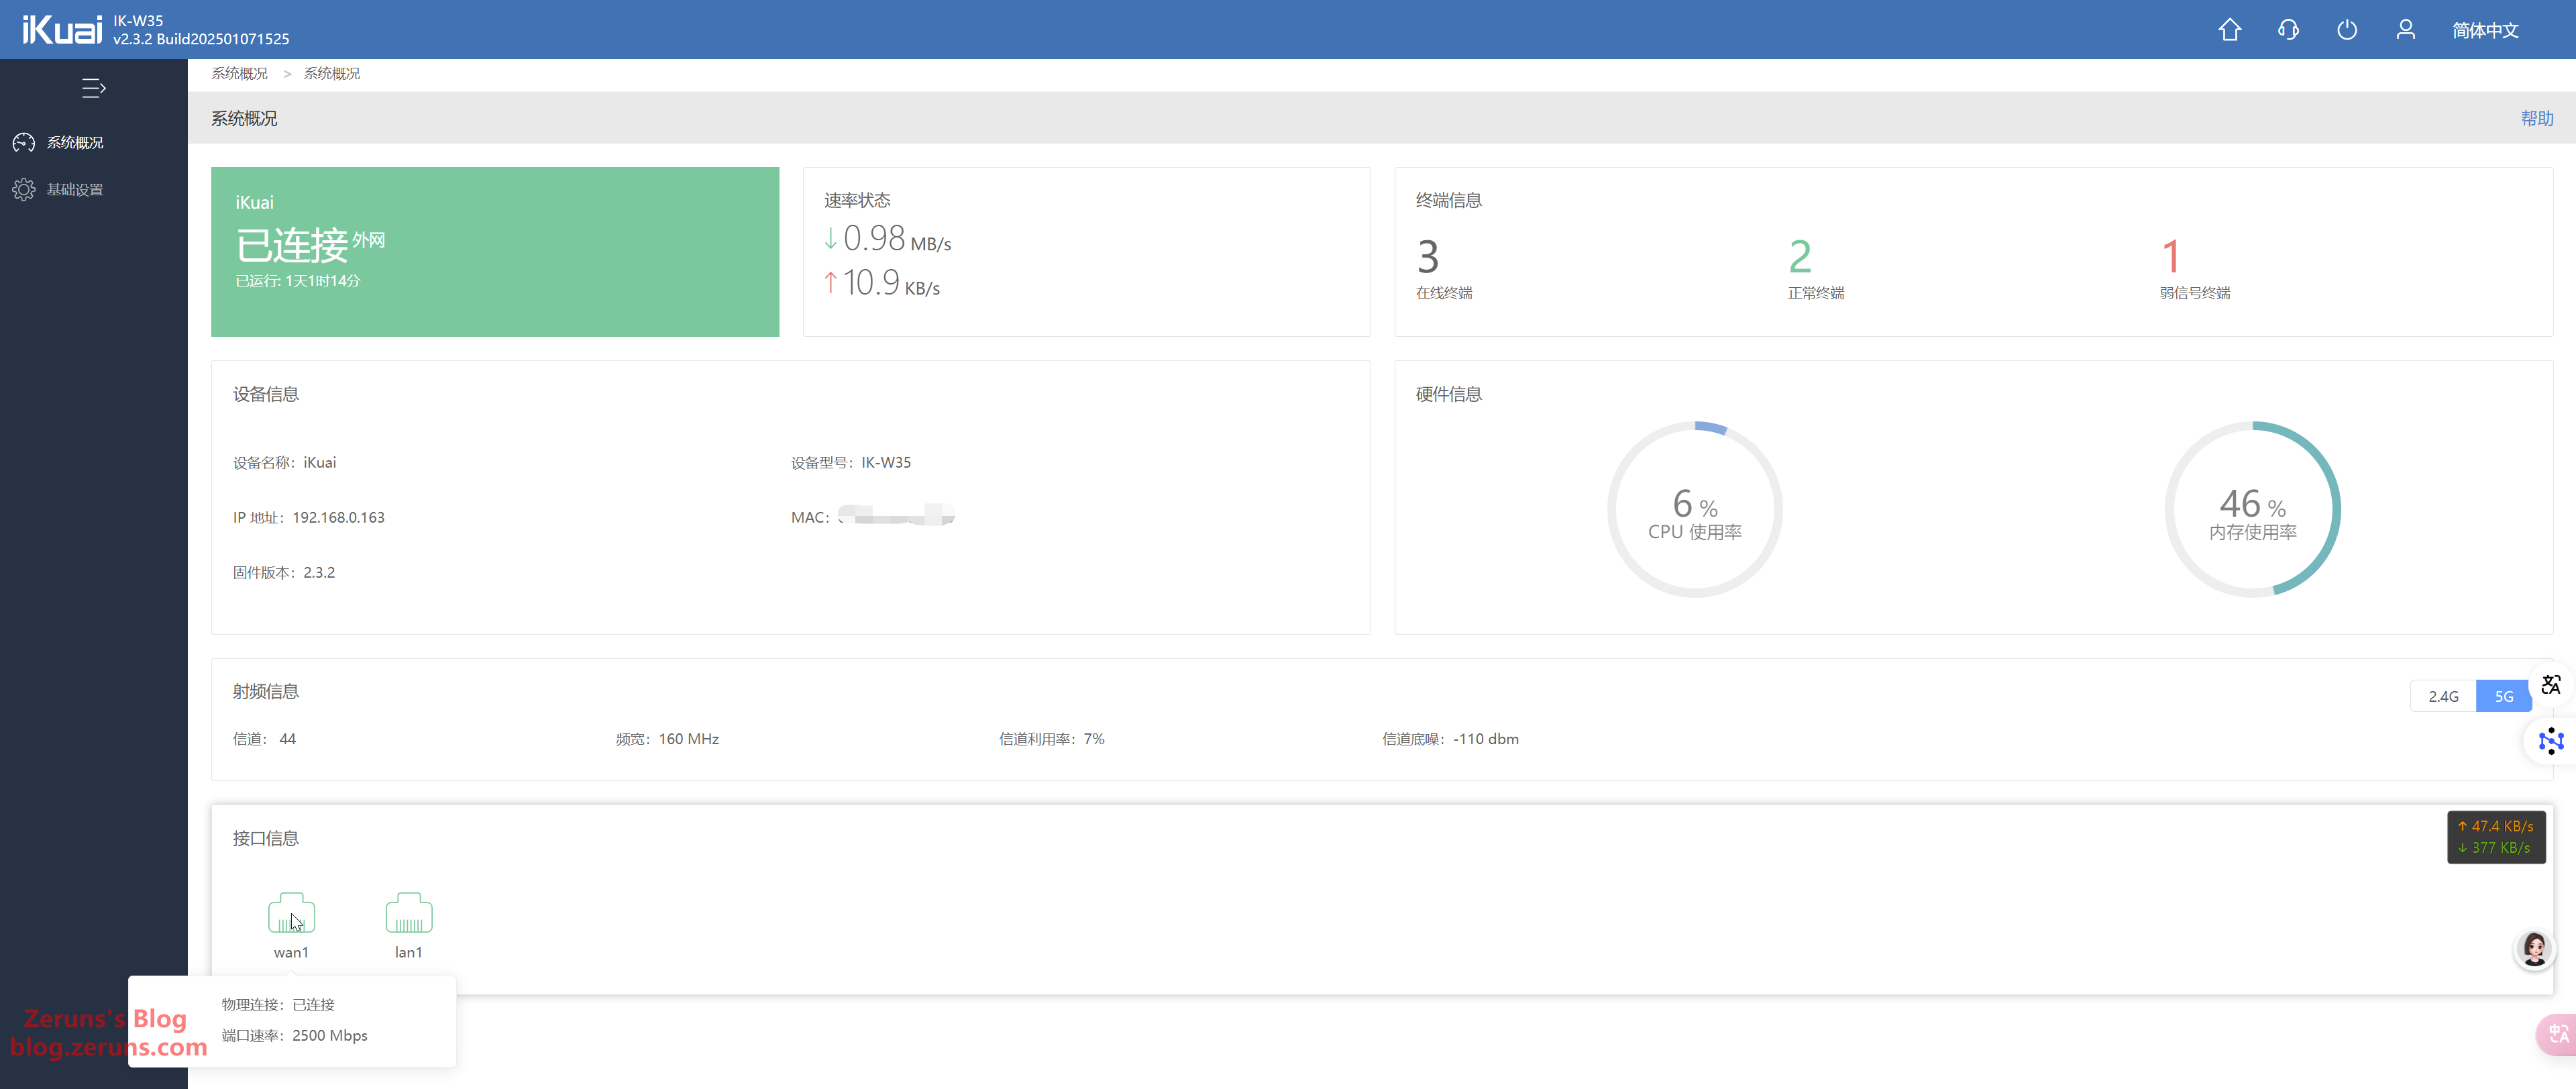
Task: Click the CPU usage gauge
Action: click(x=1694, y=510)
